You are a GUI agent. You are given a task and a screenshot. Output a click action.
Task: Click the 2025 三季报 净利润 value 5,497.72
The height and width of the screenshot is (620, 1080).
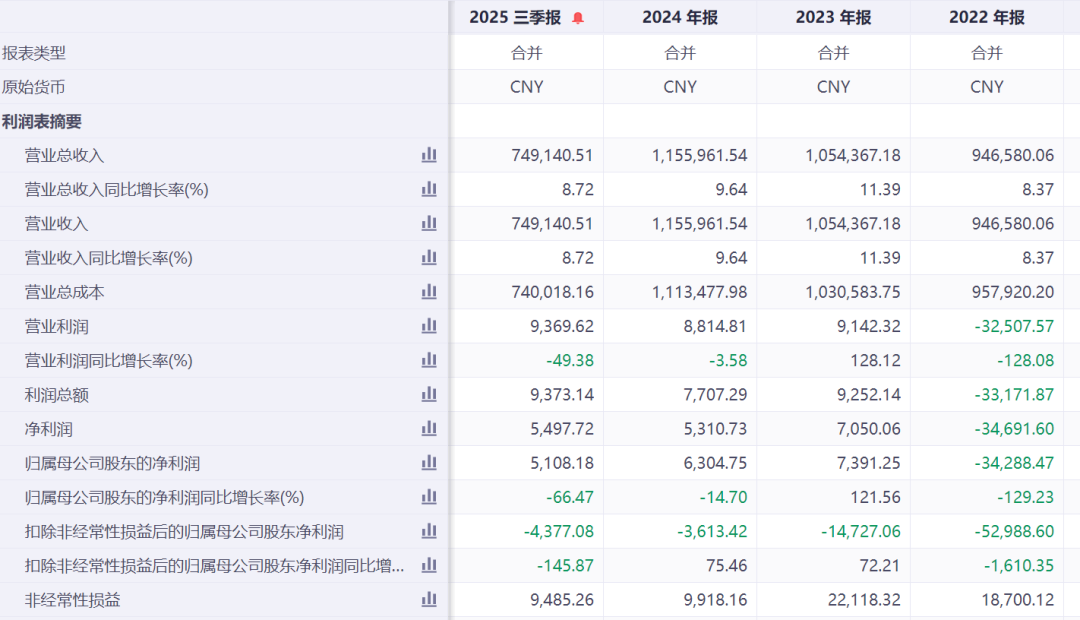[x=561, y=429]
